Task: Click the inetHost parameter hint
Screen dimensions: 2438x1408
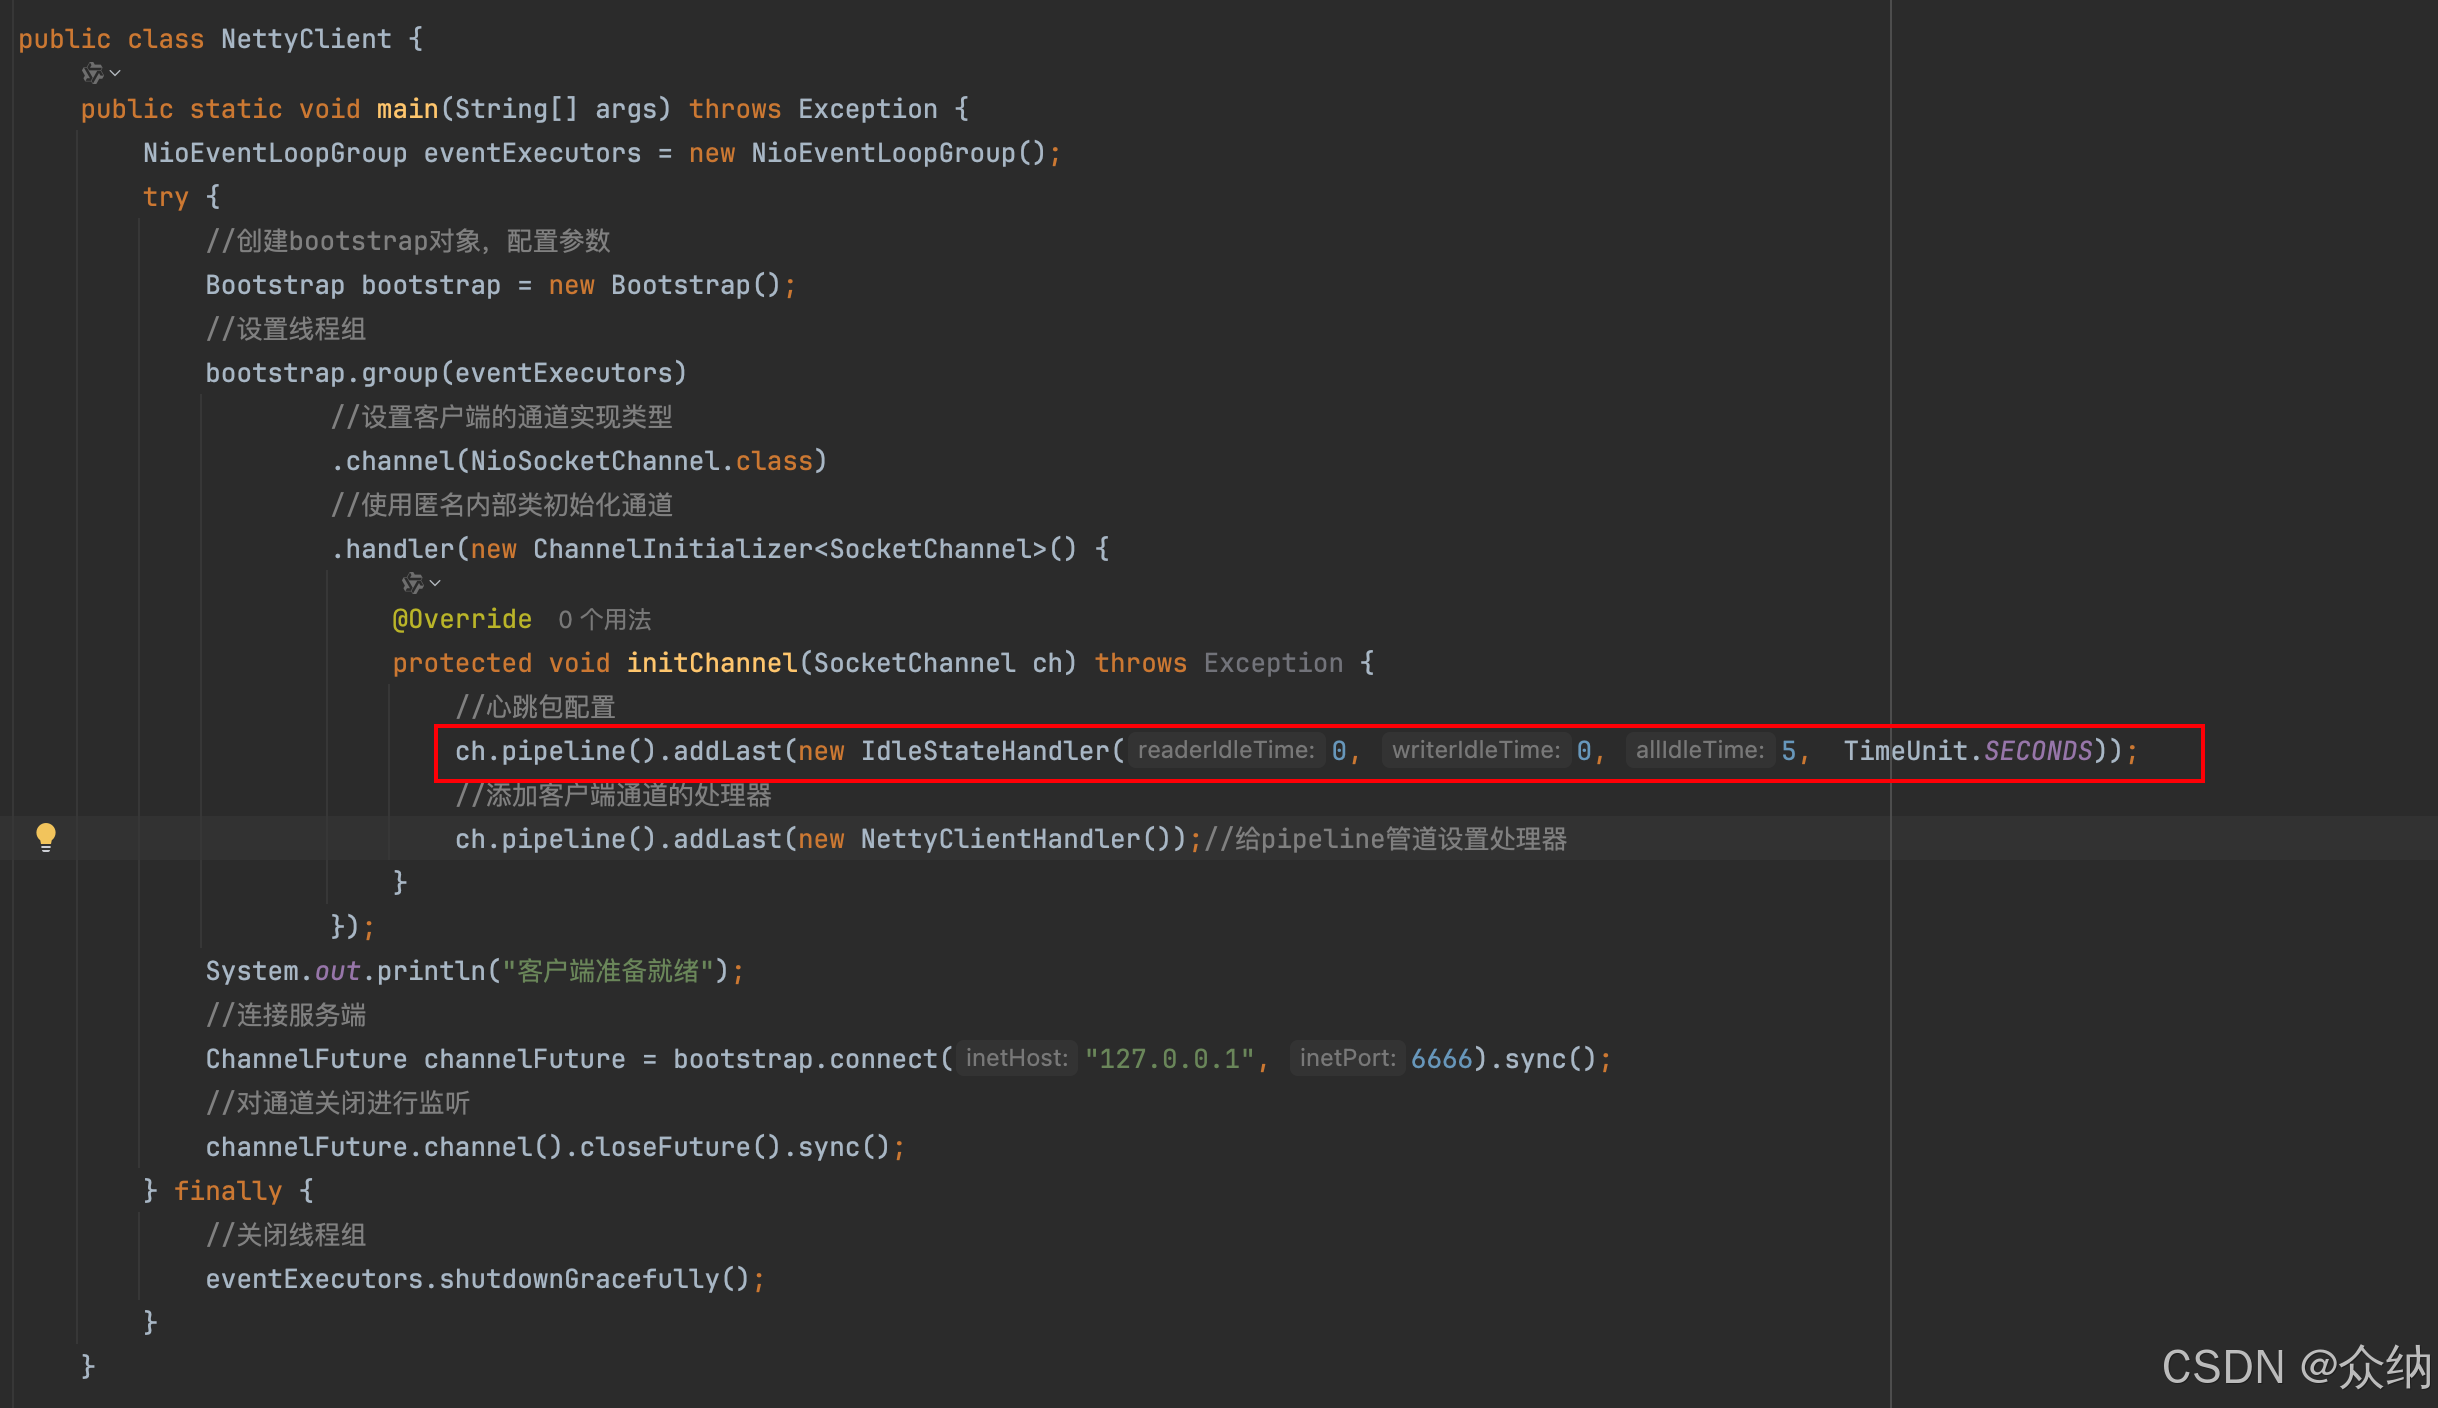Action: (x=1016, y=1058)
